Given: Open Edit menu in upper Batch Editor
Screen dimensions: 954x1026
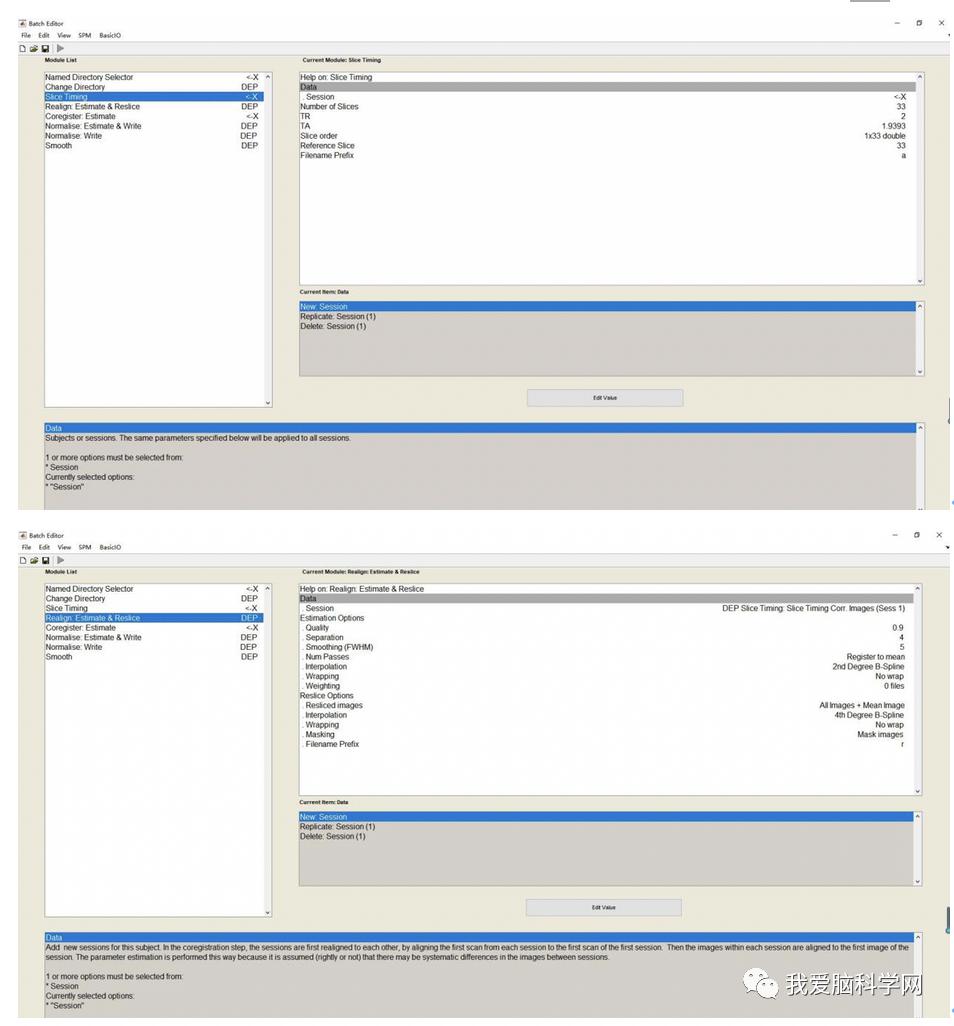Looking at the screenshot, I should tap(44, 35).
